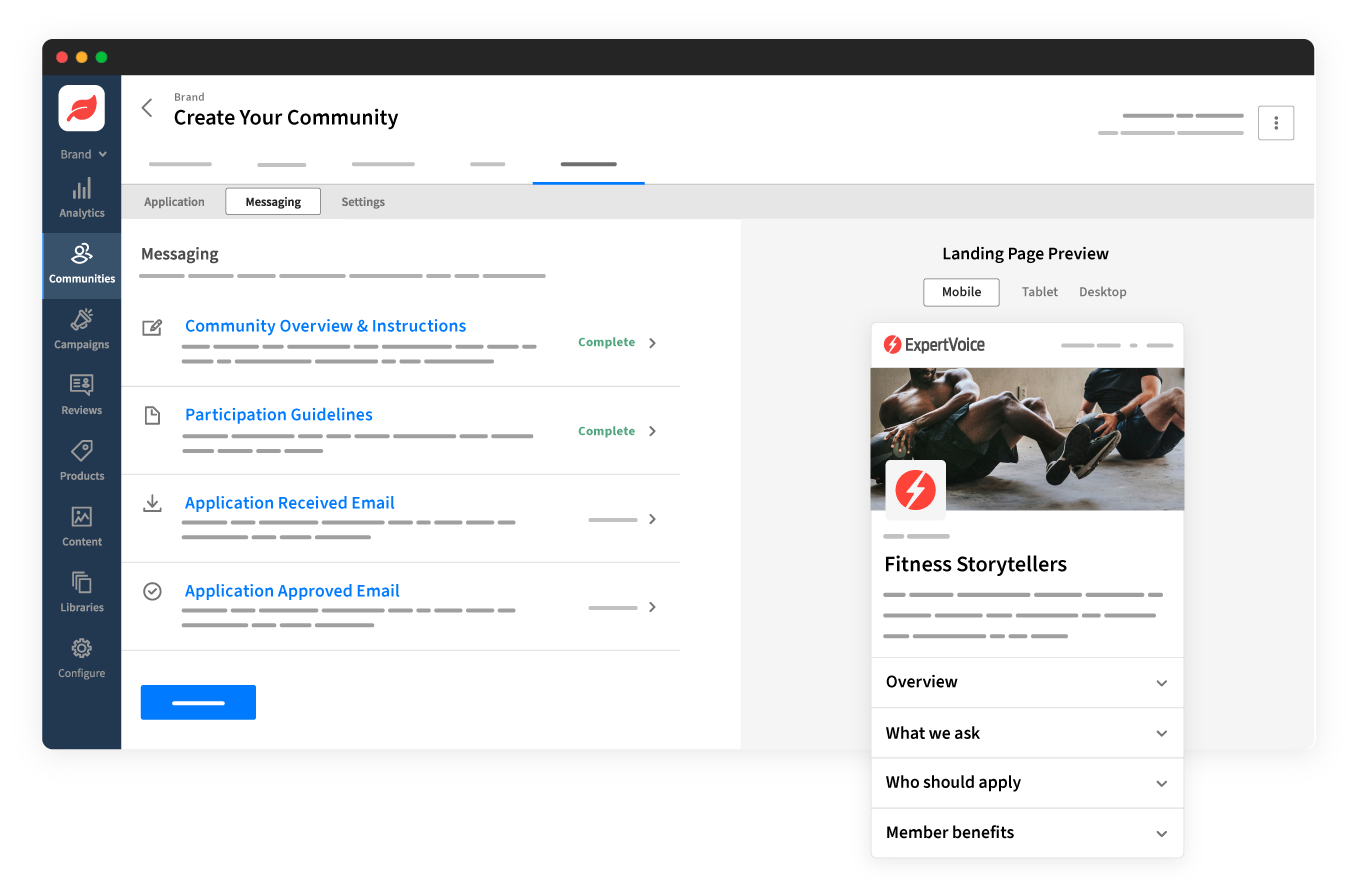
Task: Click Complete status on Participation Guidelines row
Action: (x=606, y=431)
